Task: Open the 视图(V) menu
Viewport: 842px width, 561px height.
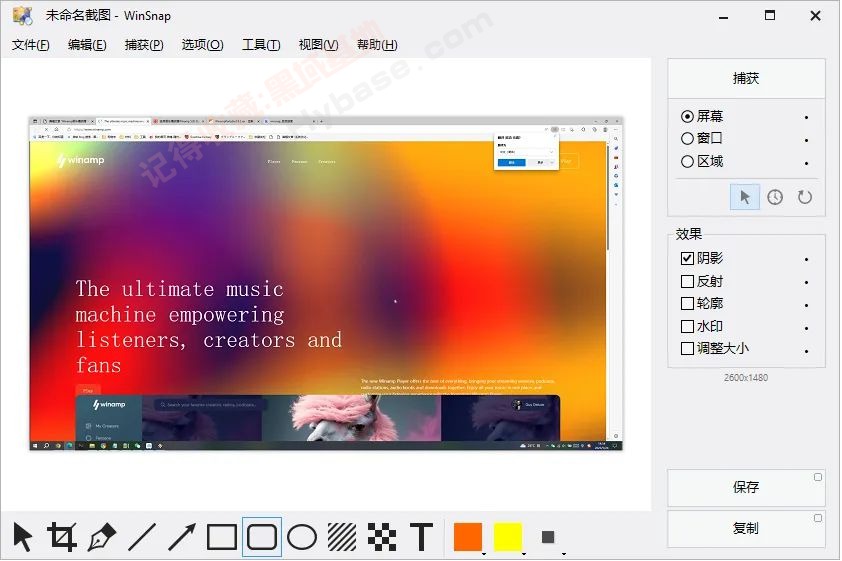Action: (318, 45)
